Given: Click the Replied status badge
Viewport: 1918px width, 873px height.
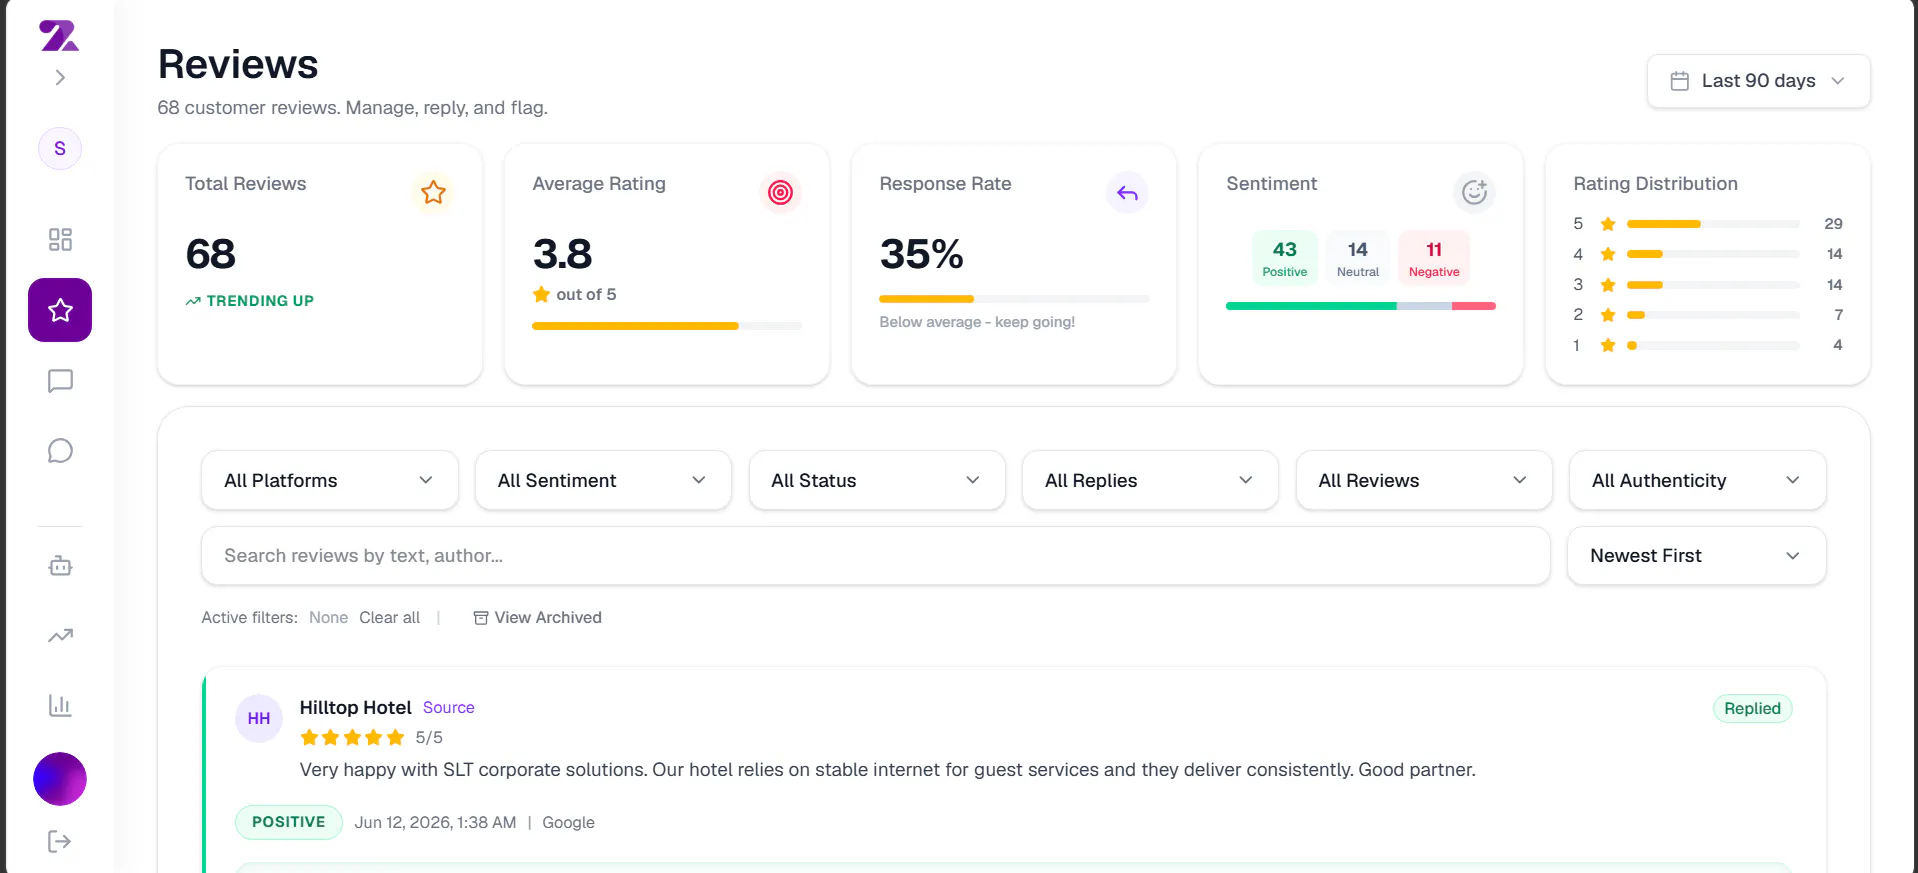Looking at the screenshot, I should [x=1752, y=708].
